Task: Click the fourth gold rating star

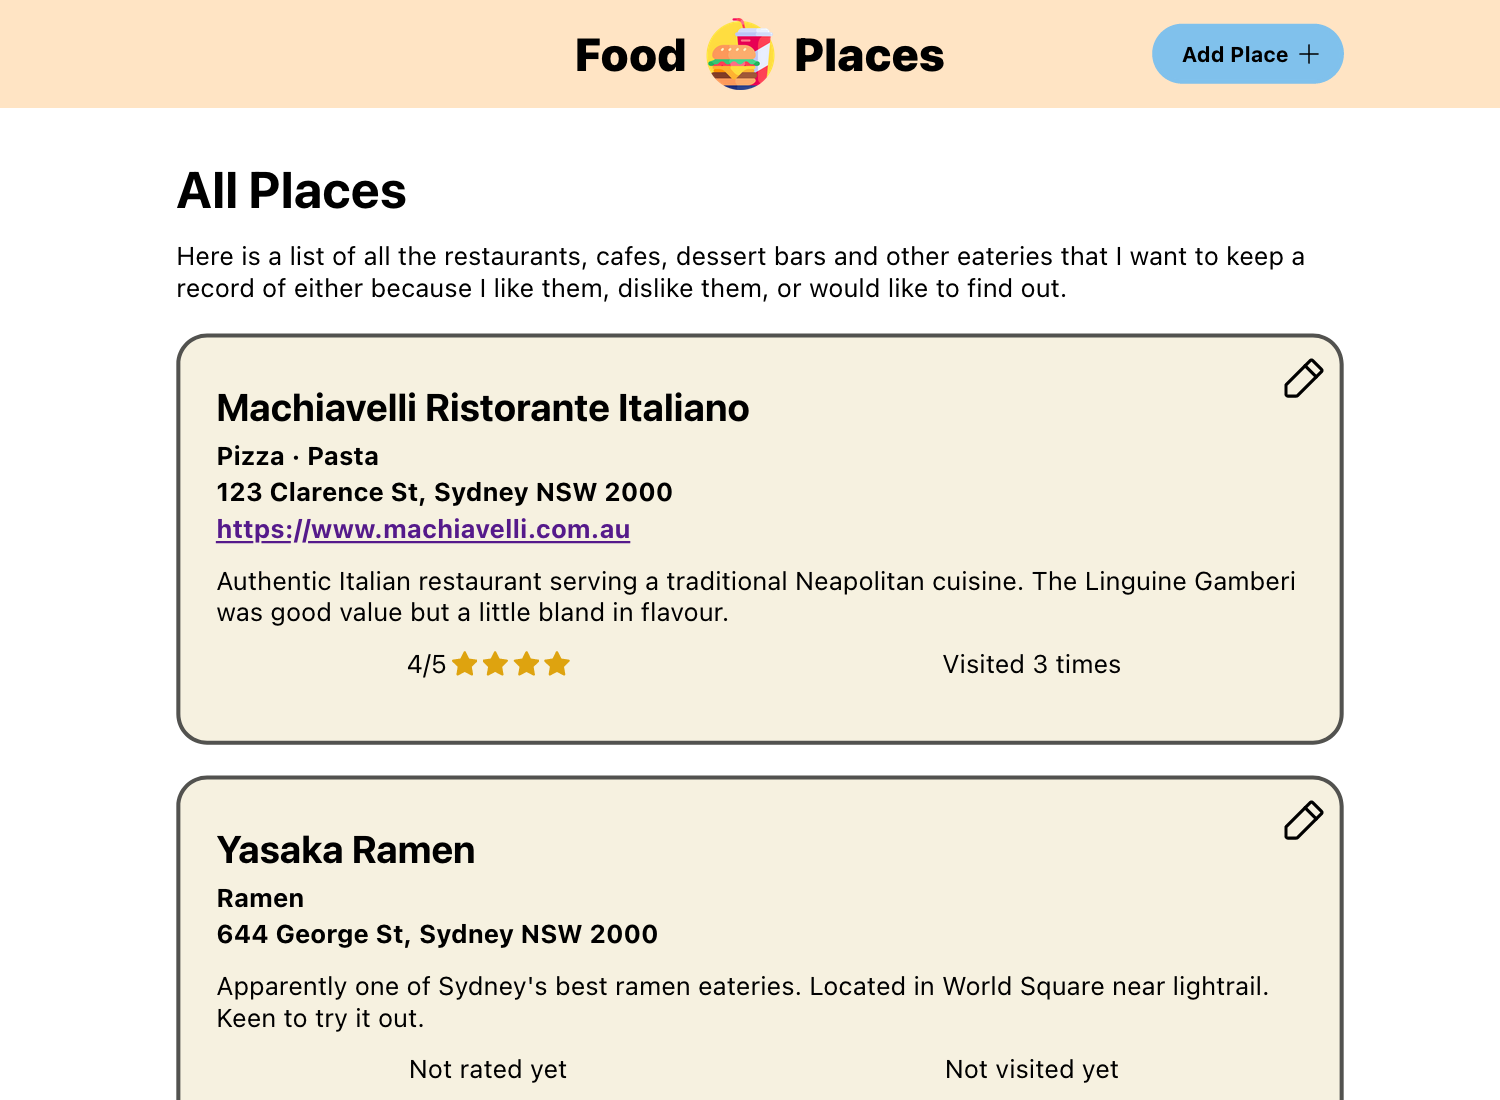Action: (558, 664)
